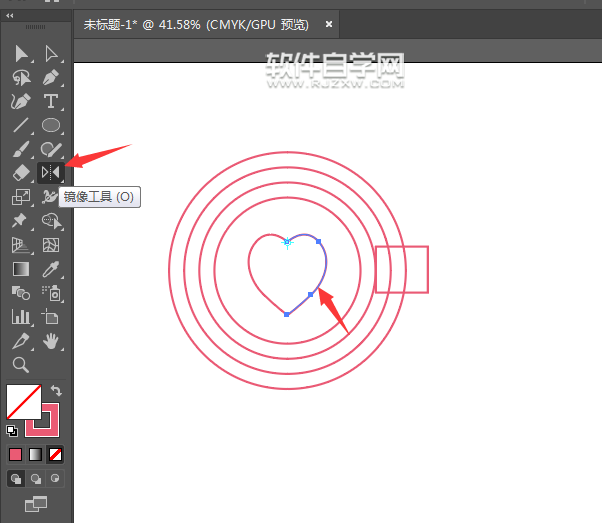Enable Draw Behind mode

click(36, 478)
